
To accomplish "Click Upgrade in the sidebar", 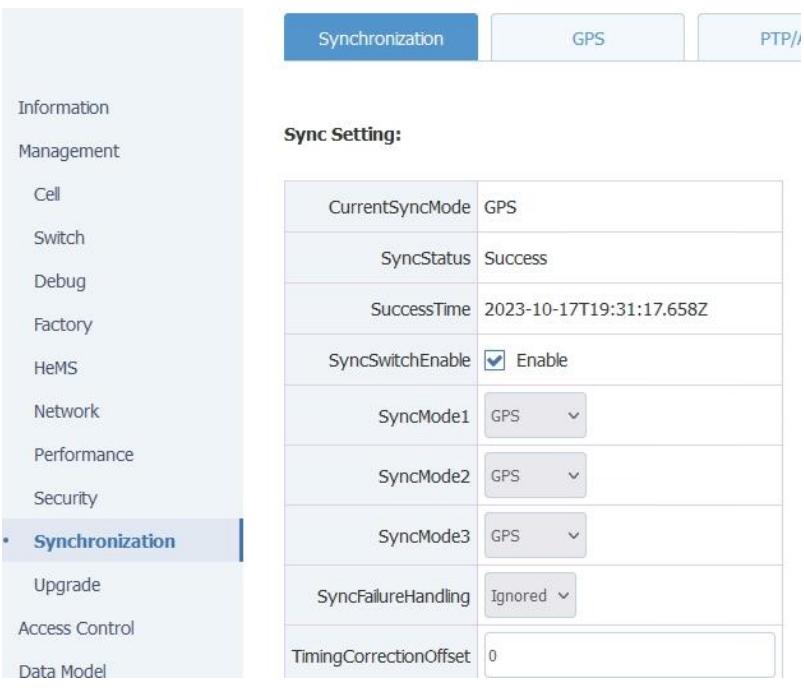I will pos(66,584).
